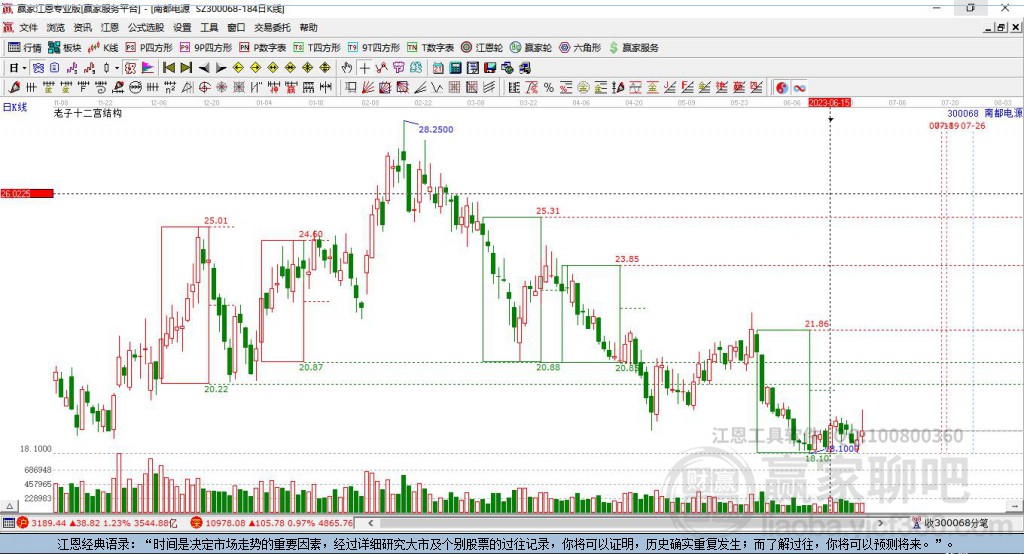Select the circle target crosshair tool
1024x554 pixels.
pyautogui.click(x=204, y=88)
